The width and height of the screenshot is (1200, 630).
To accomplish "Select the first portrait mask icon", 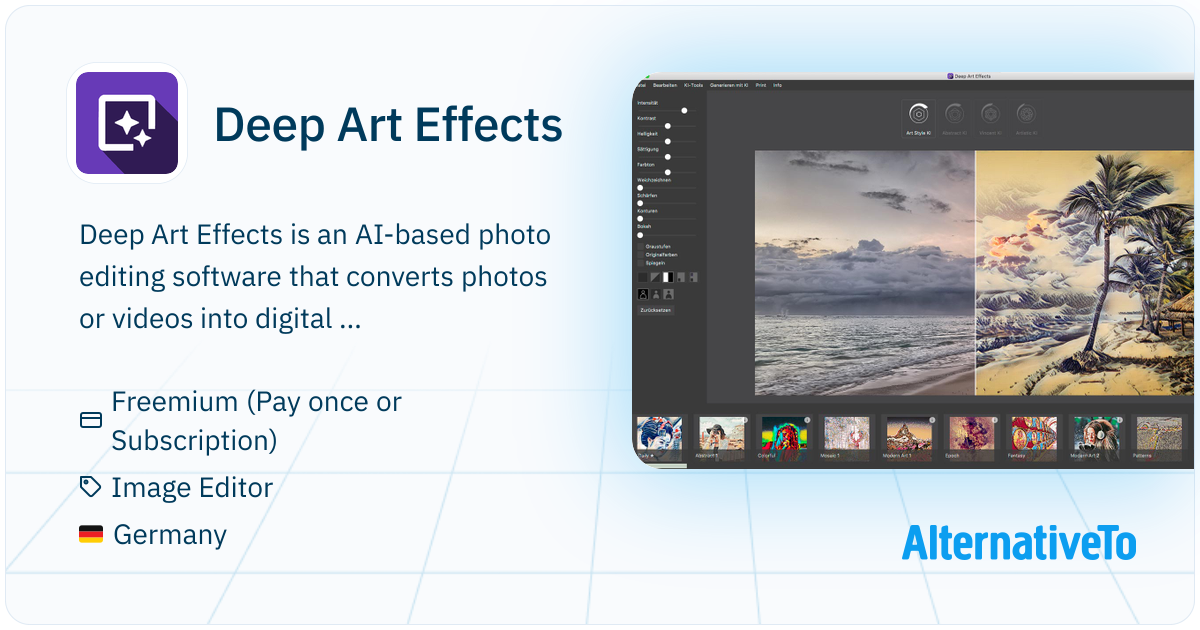I will 643,294.
